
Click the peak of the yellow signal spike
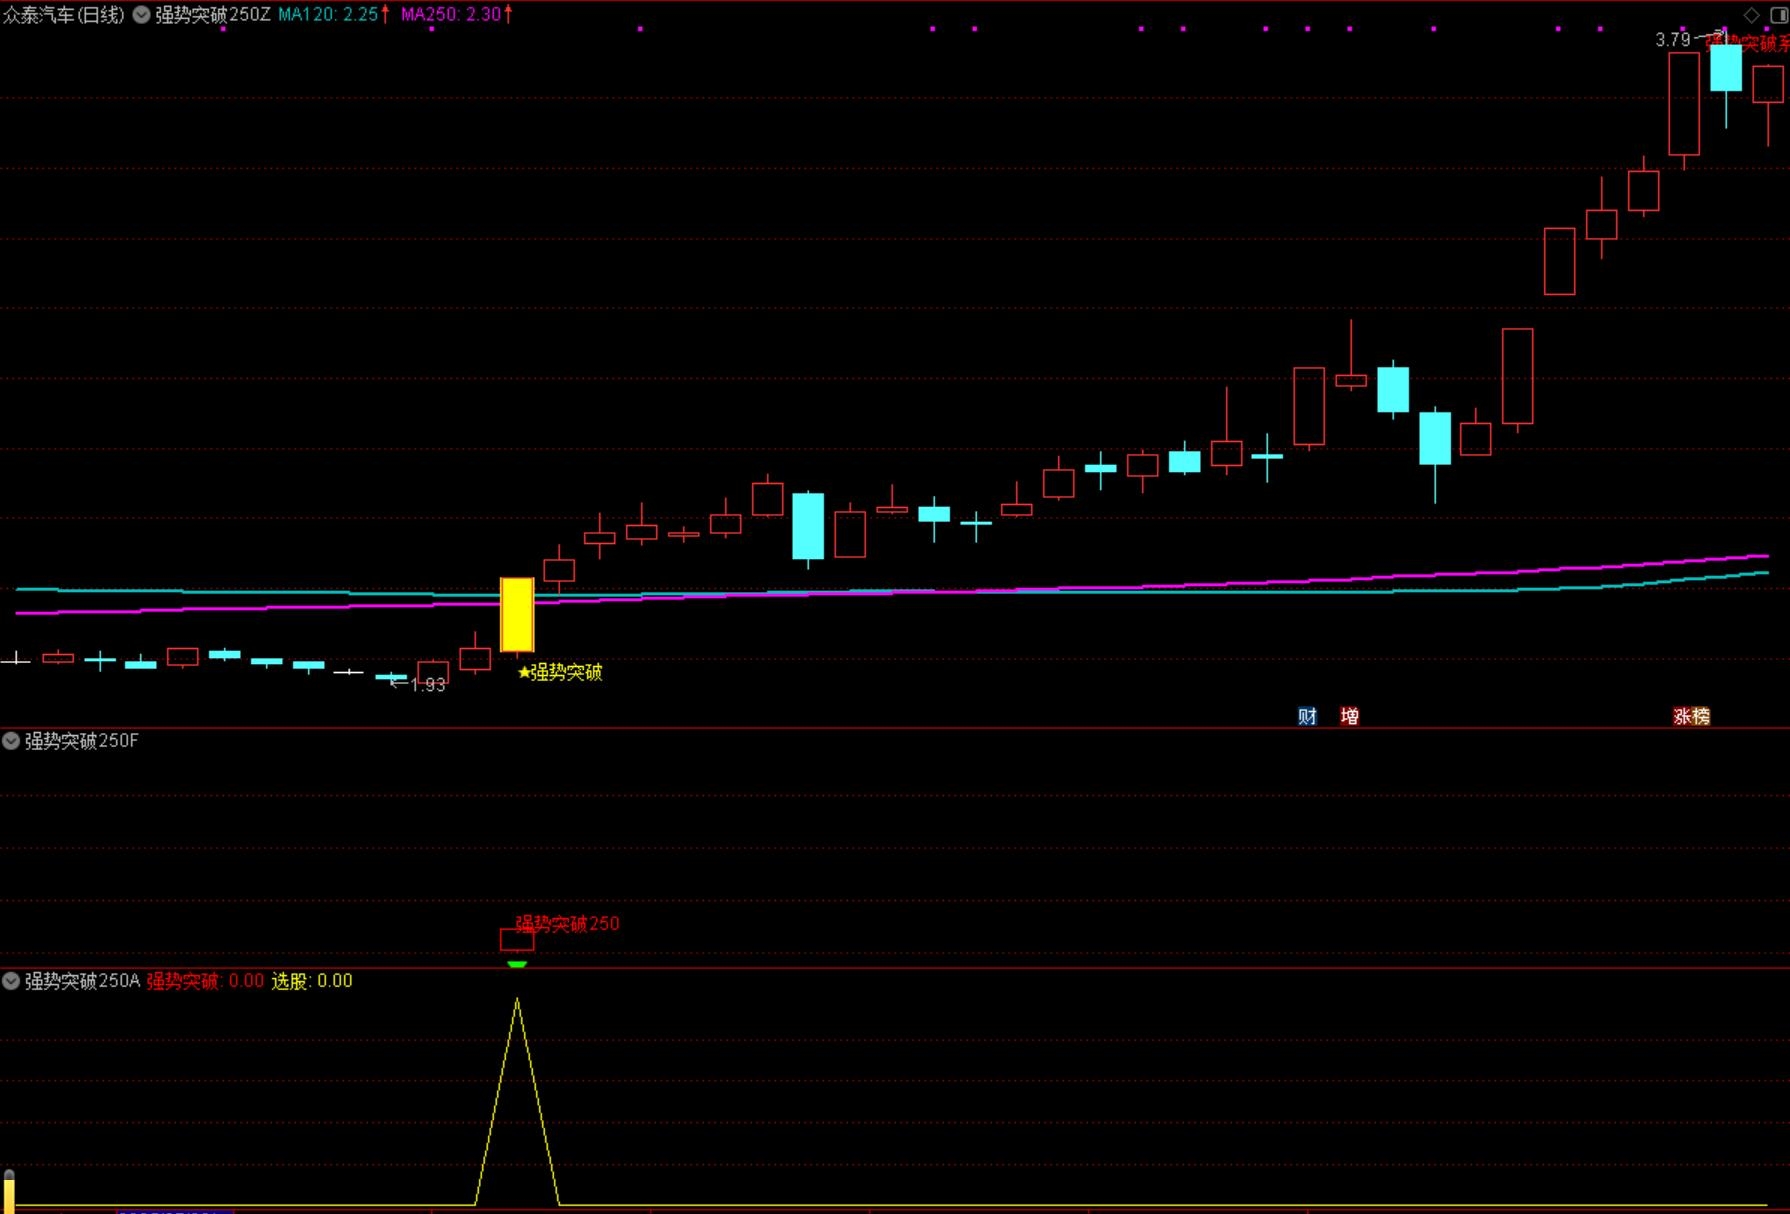click(x=517, y=999)
